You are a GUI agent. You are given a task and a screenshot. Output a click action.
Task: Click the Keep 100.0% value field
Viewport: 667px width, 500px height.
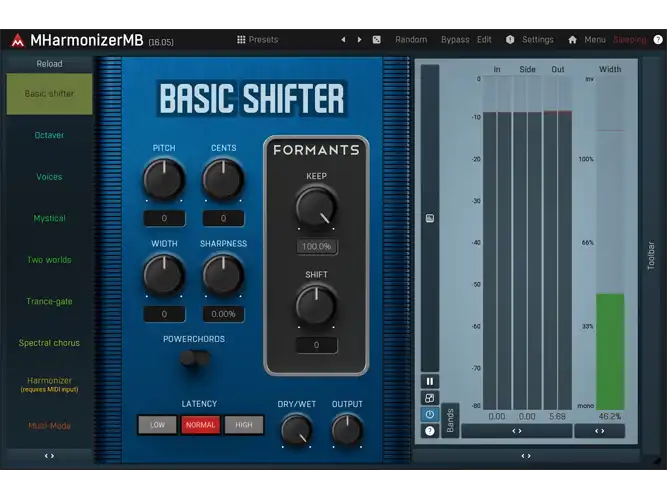coord(316,246)
